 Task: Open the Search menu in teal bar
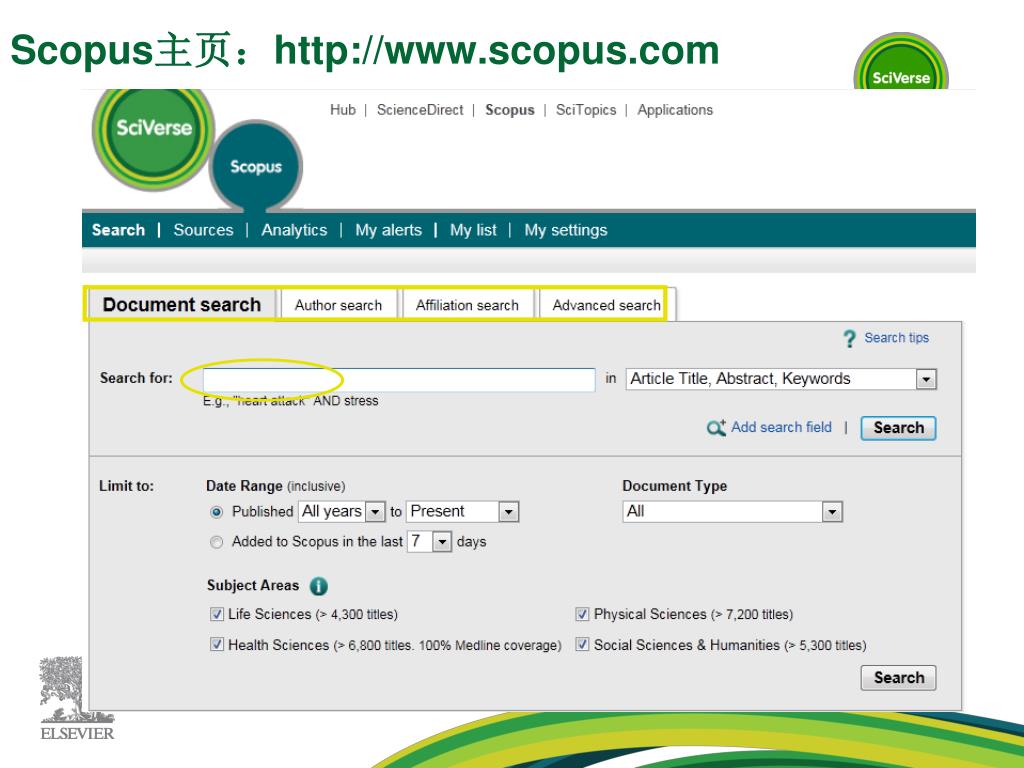point(118,230)
